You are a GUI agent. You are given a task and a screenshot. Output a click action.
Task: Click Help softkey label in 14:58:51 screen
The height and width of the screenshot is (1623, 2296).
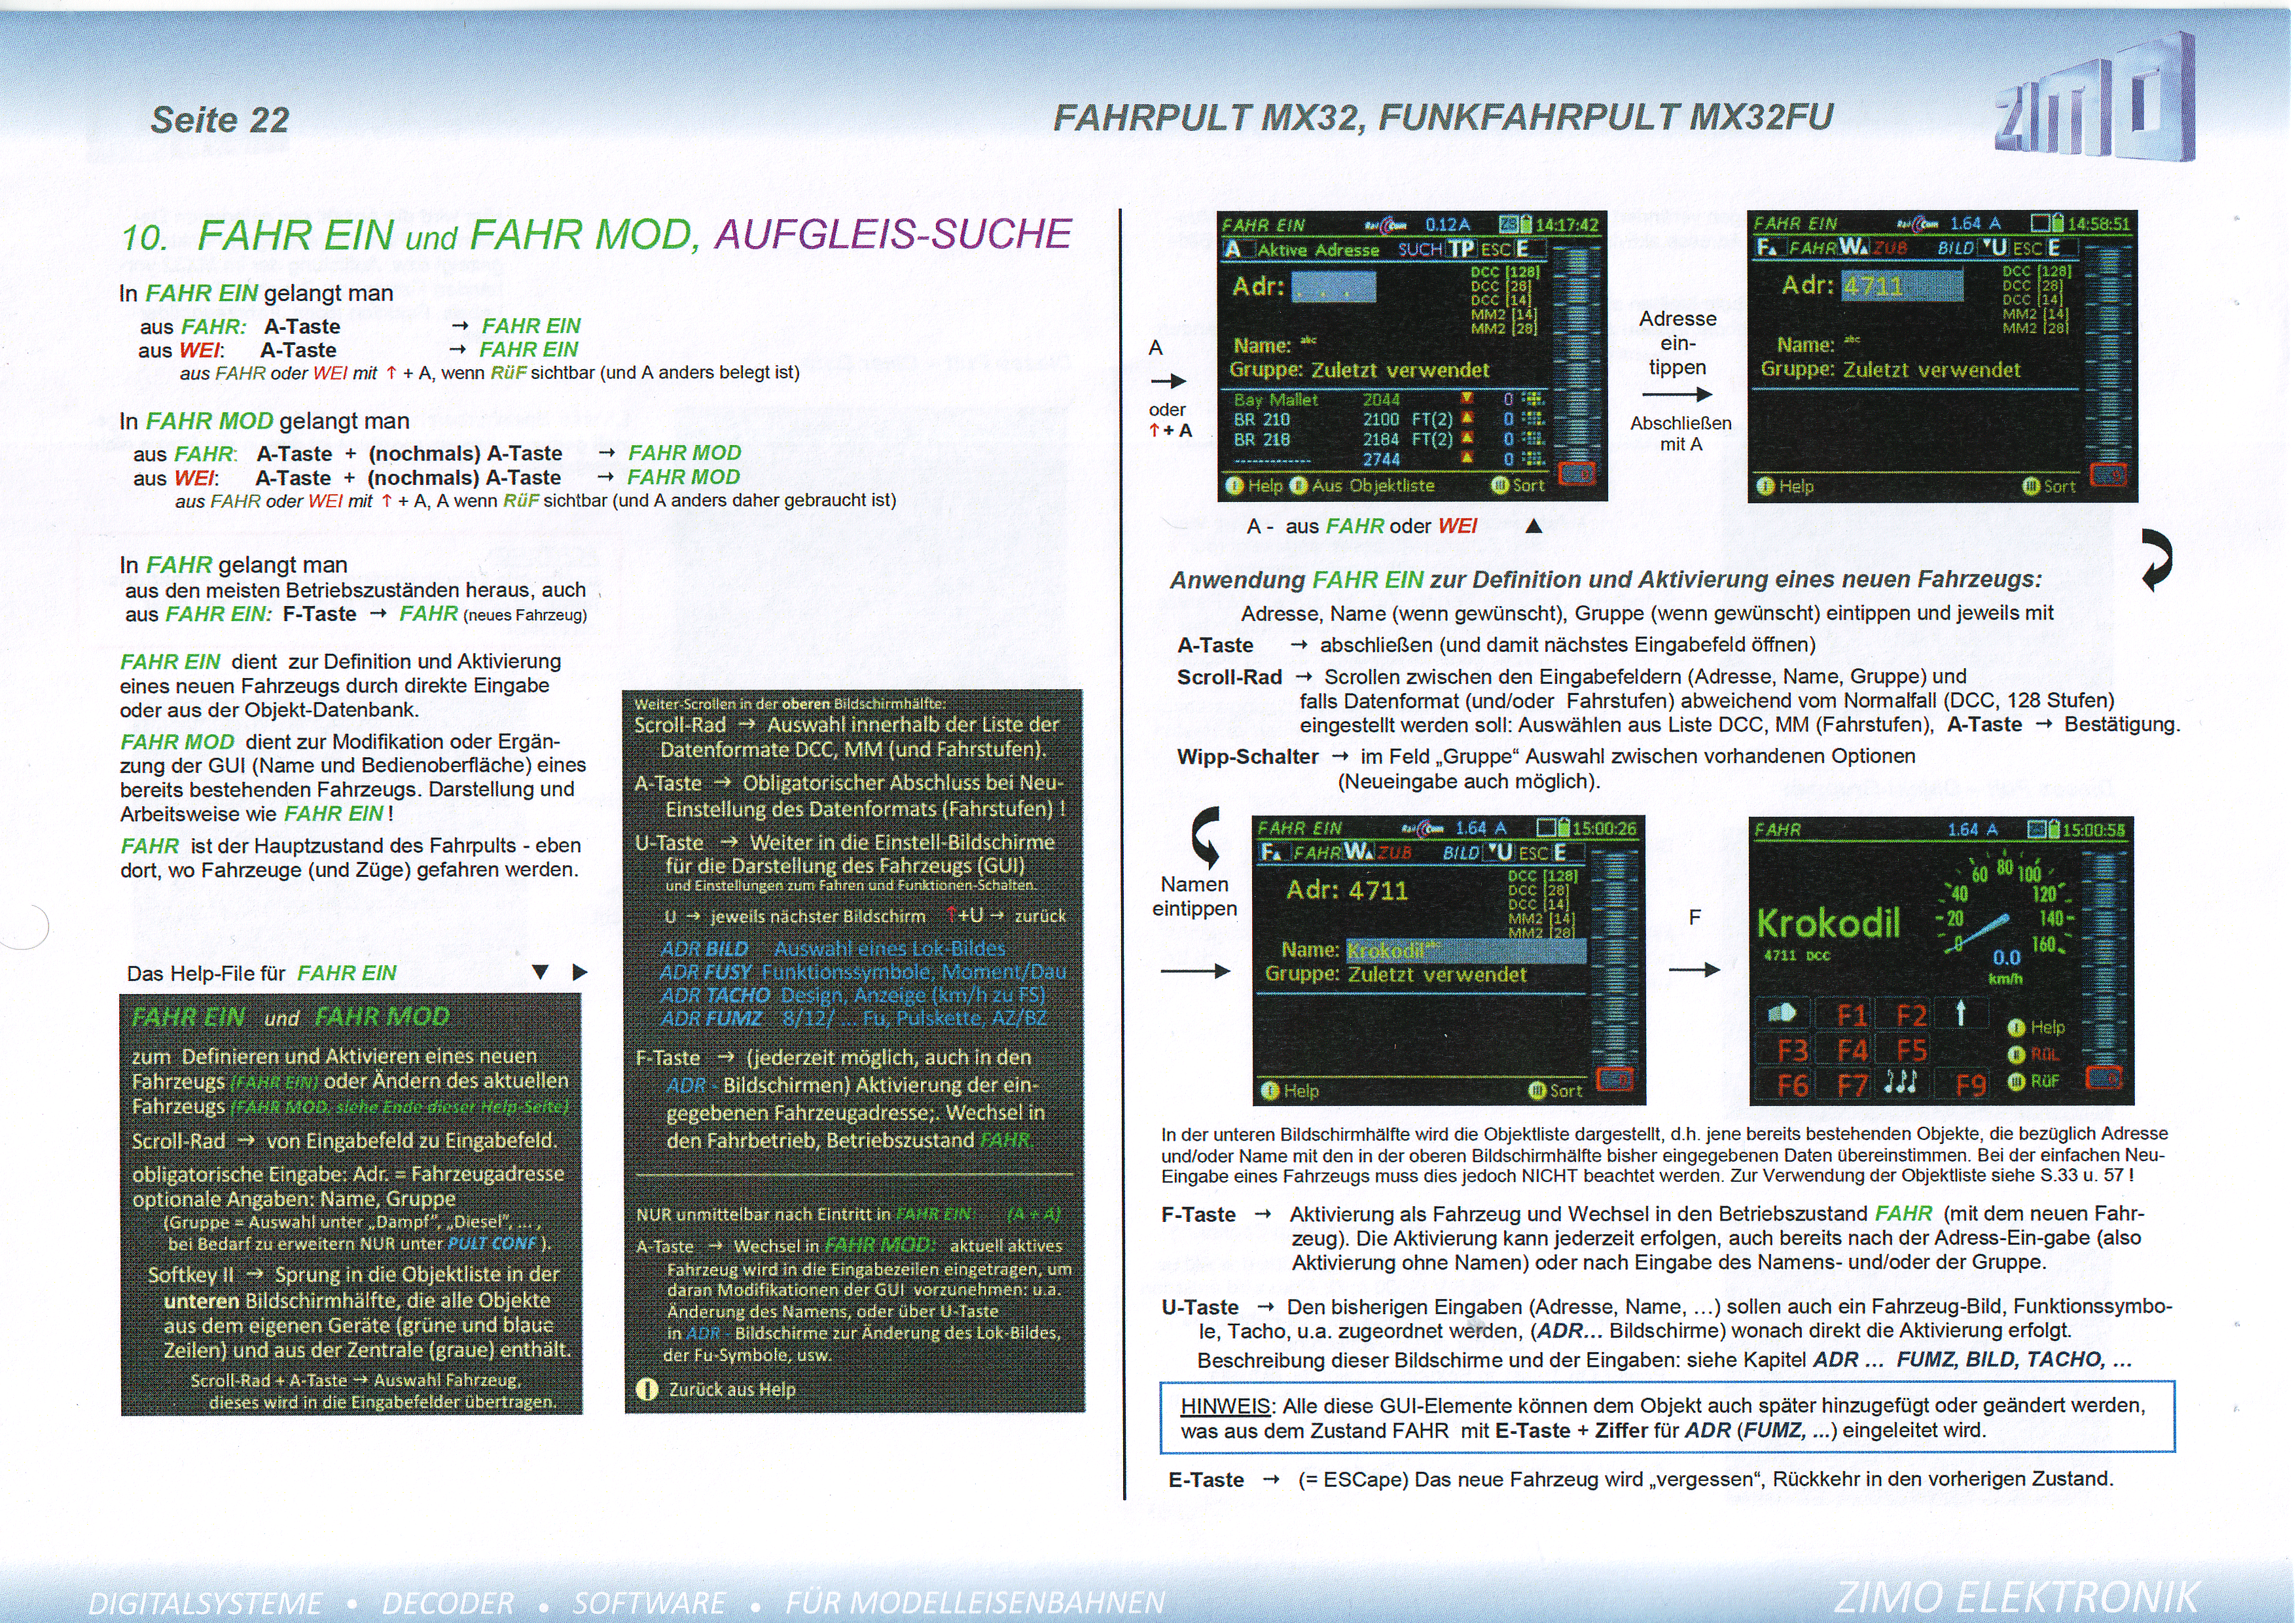coord(1796,486)
